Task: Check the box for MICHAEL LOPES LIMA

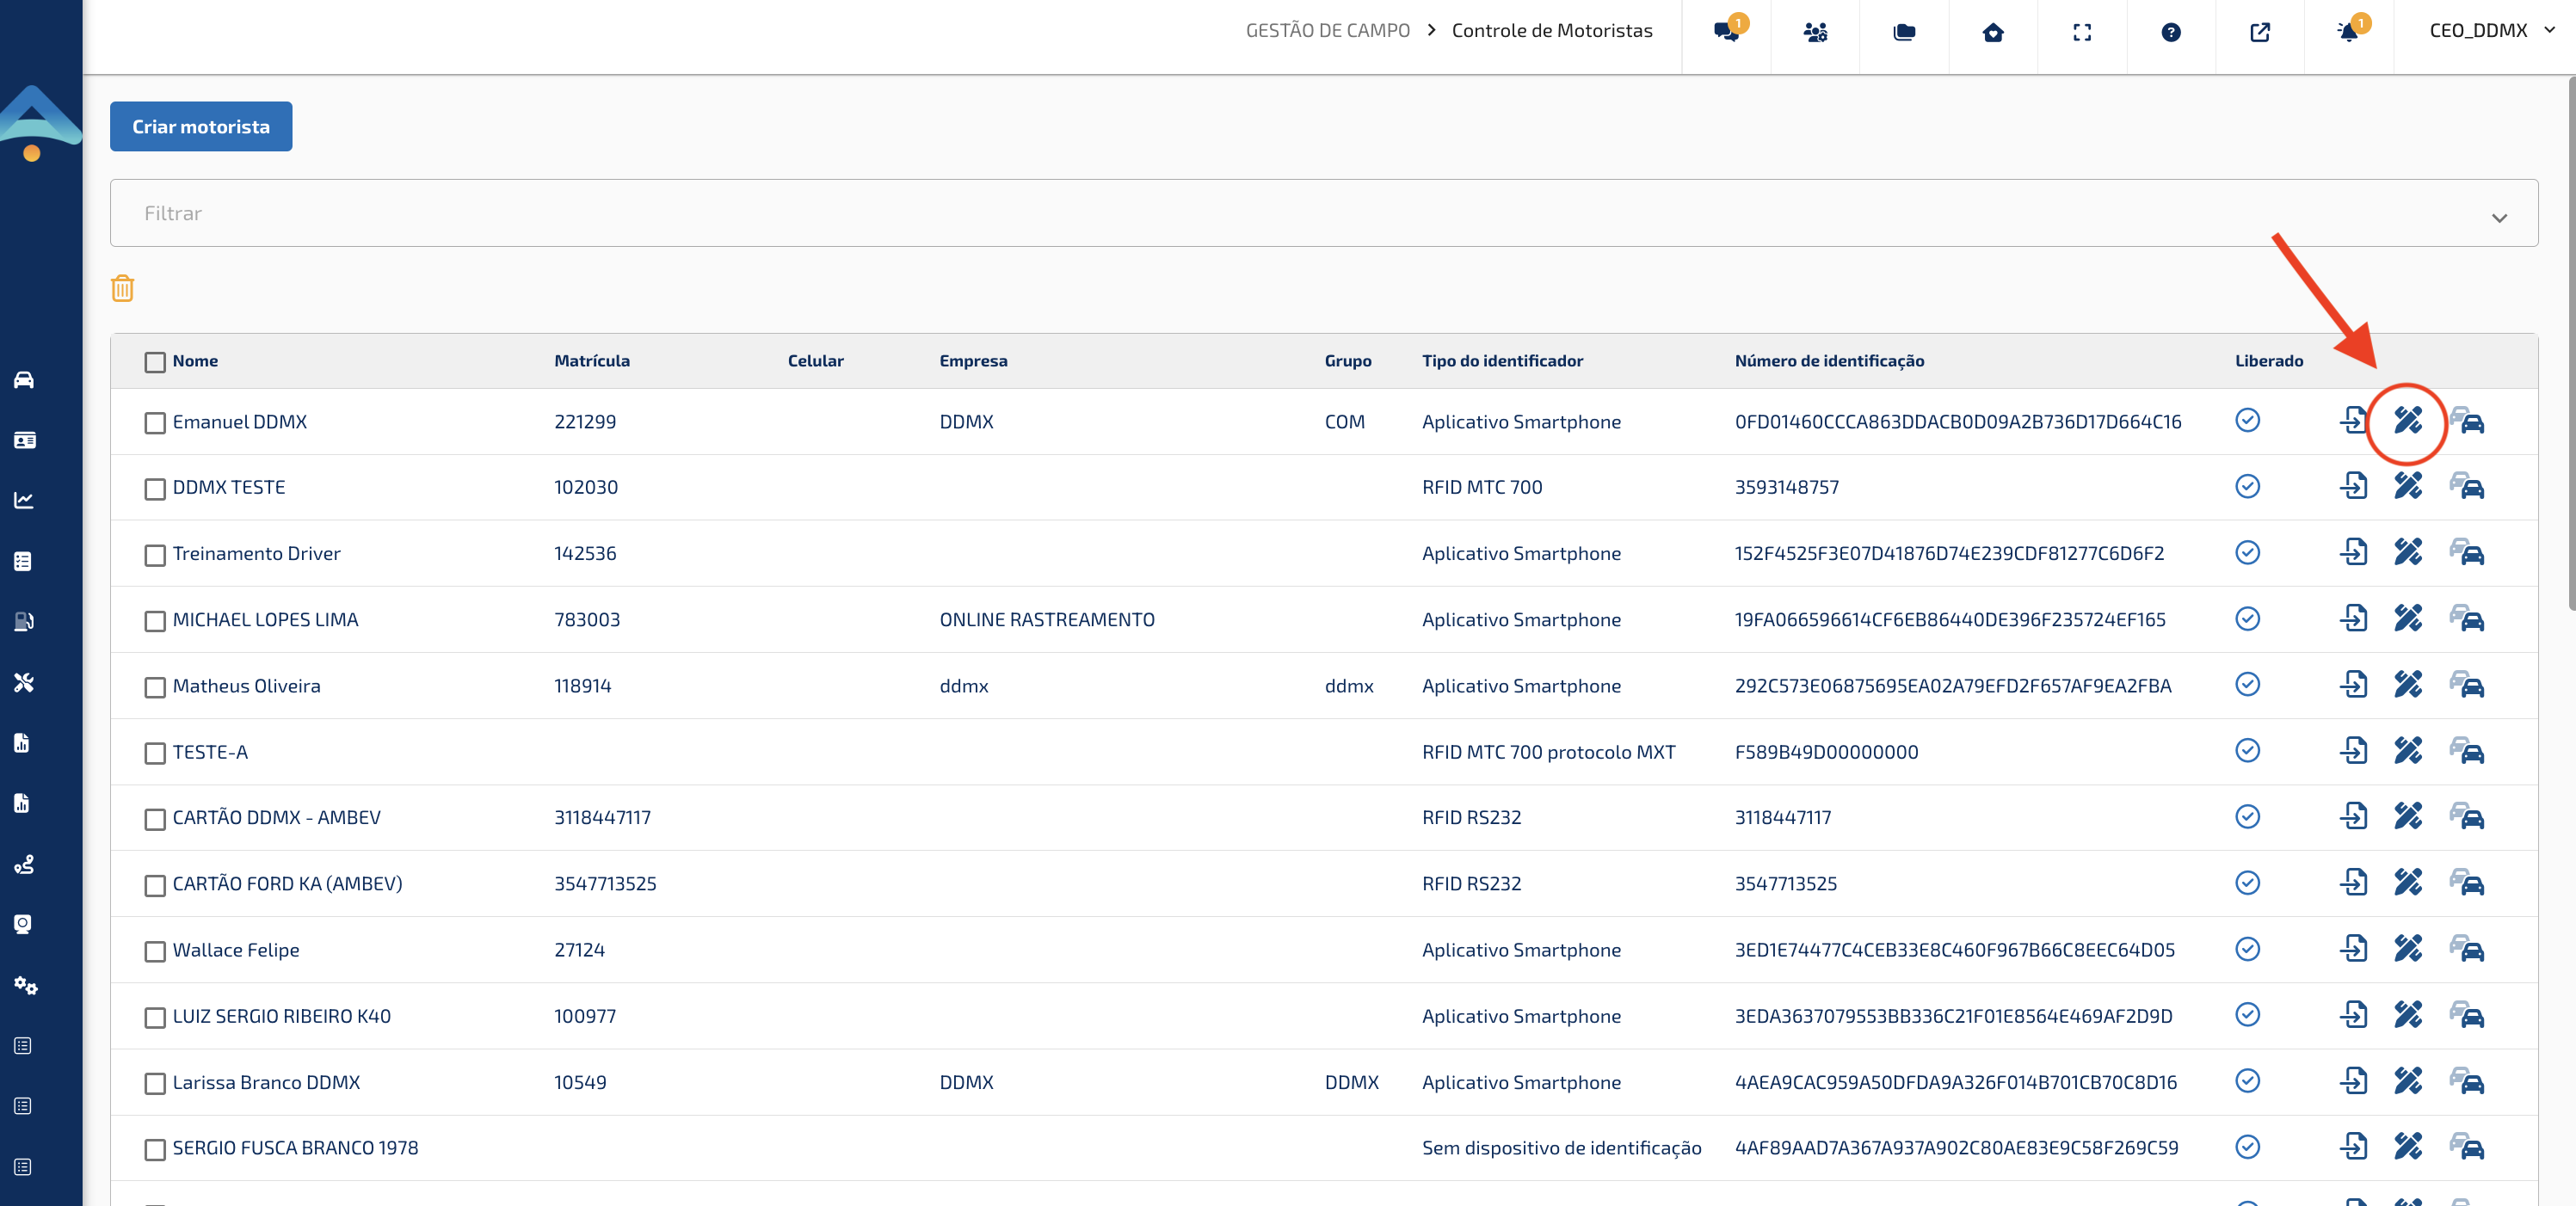Action: (155, 621)
